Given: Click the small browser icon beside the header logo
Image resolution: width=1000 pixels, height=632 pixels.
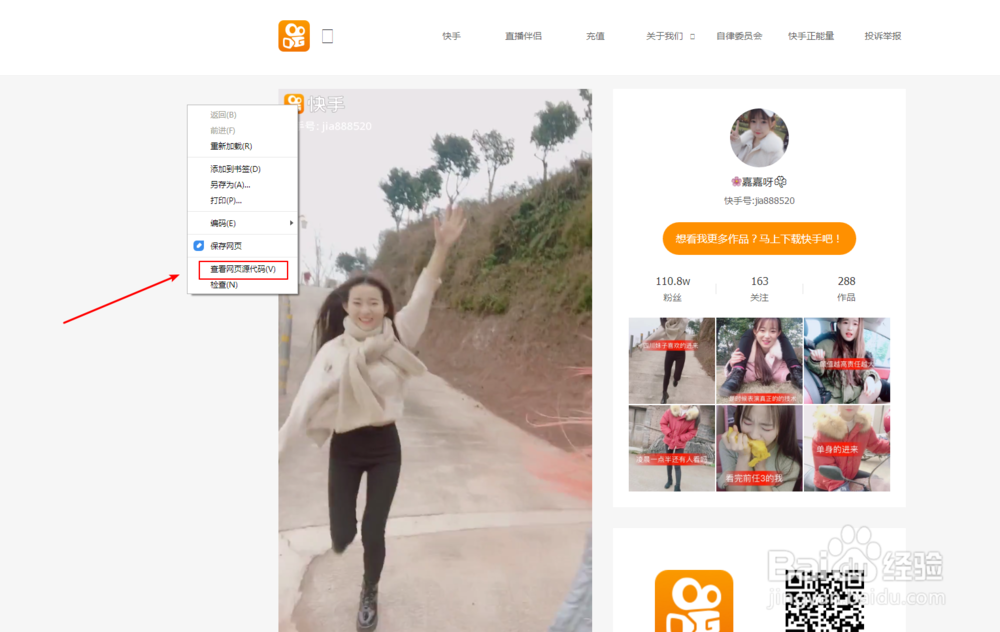Looking at the screenshot, I should [326, 33].
